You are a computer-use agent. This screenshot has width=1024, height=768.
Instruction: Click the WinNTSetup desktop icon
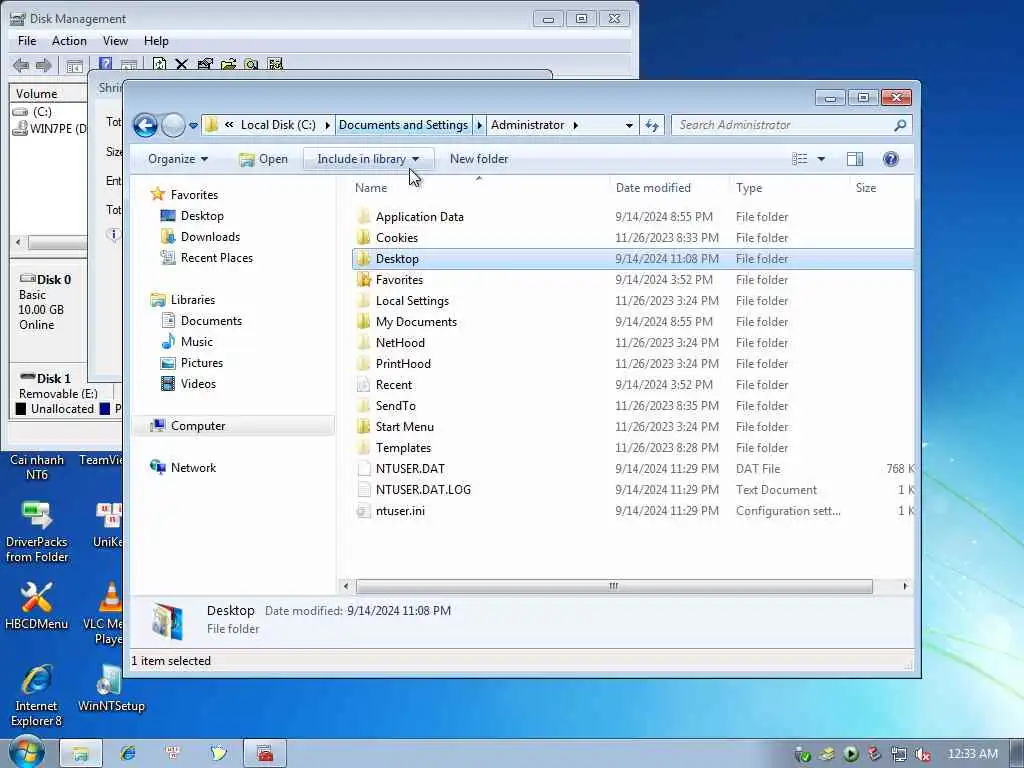click(x=111, y=688)
